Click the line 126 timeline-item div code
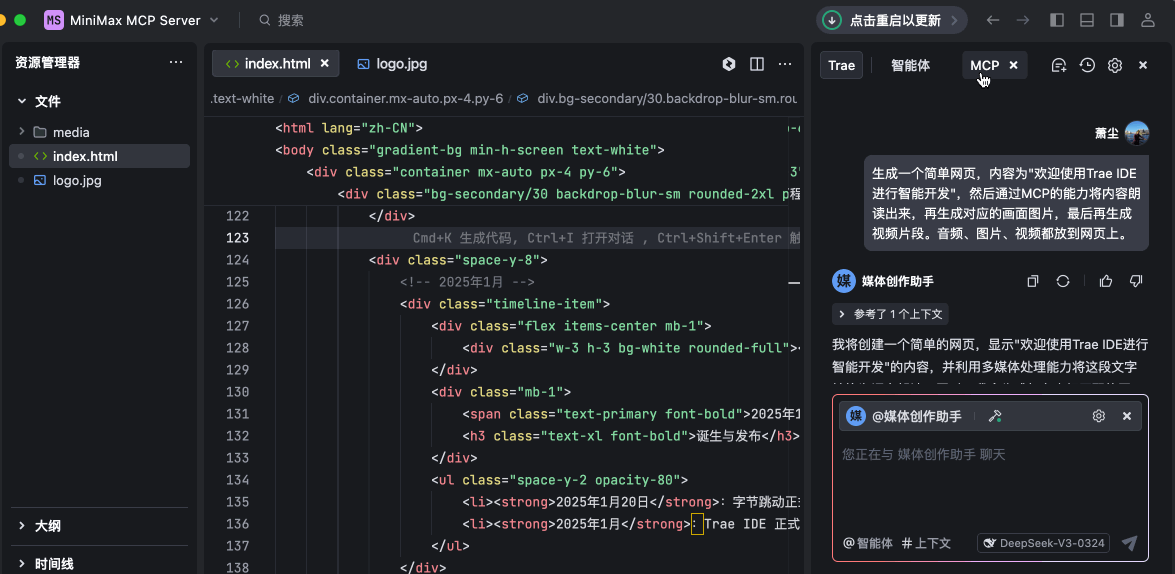The image size is (1175, 574). pyautogui.click(x=505, y=304)
